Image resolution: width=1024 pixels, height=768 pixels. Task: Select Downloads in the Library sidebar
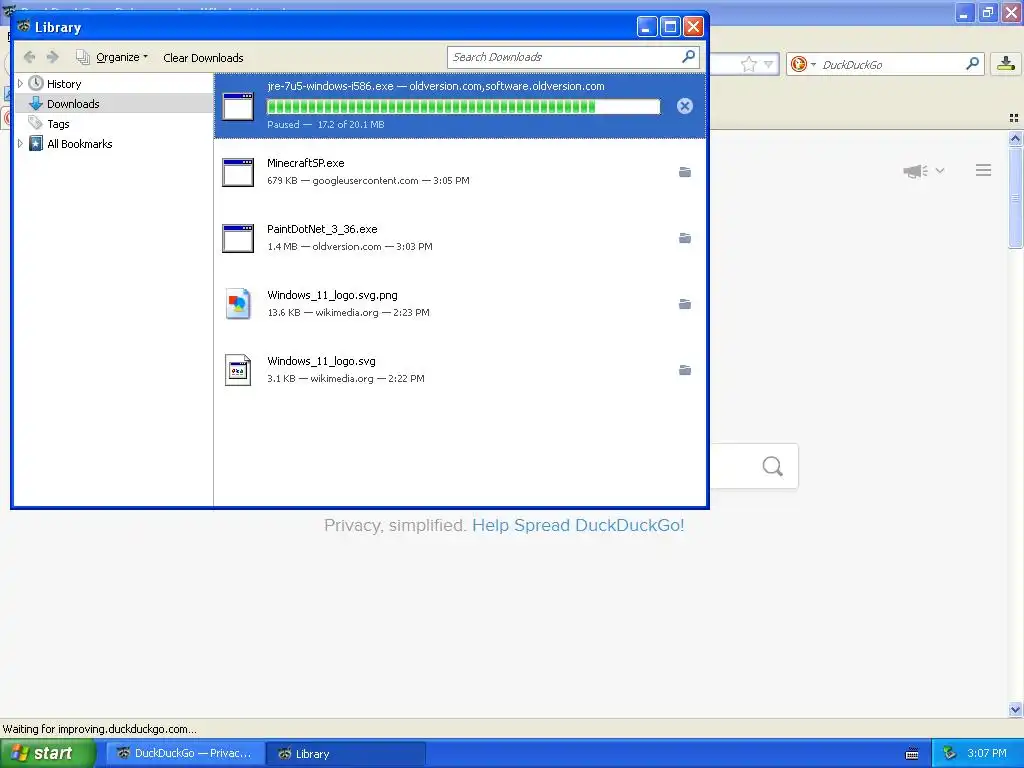[73, 104]
